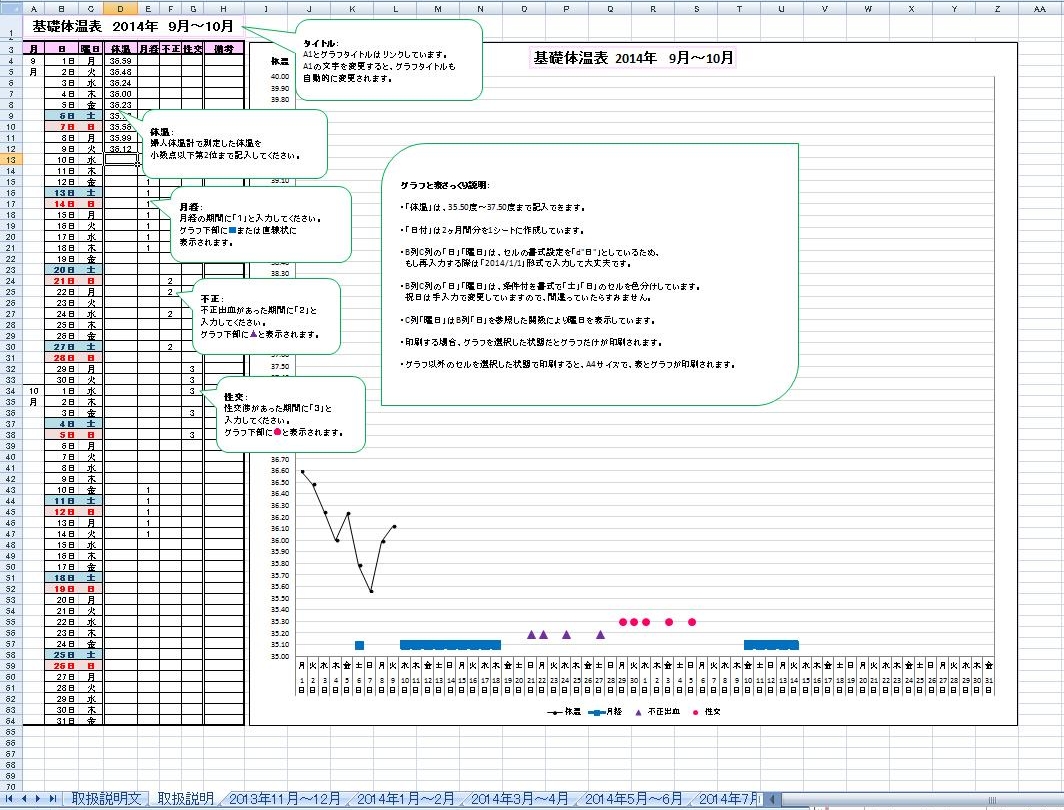This screenshot has width=1064, height=810.
Task: Click the isolated blue 月経 square marker on day 6
Action: 360,645
